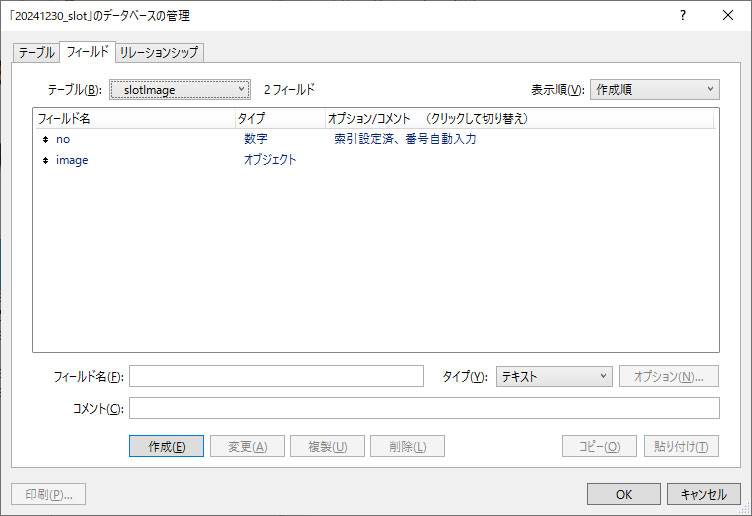Close the database management dialog

pos(728,15)
